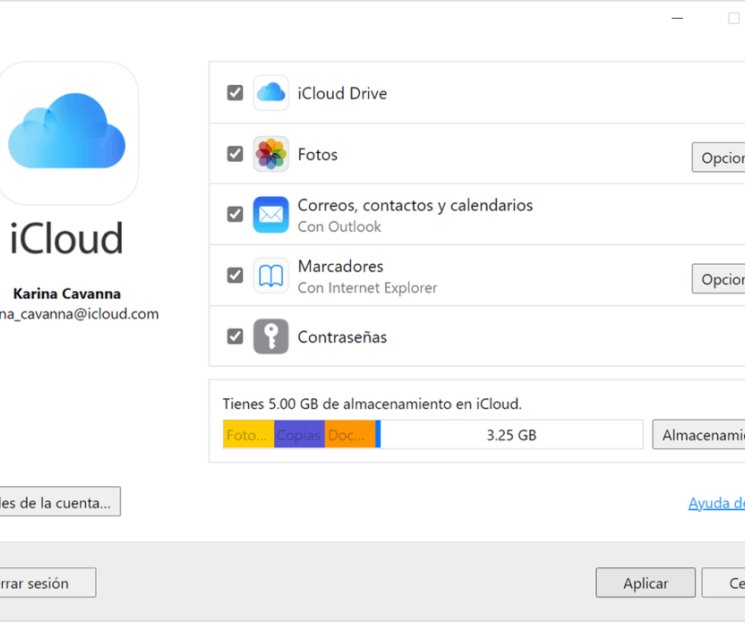The width and height of the screenshot is (745, 622).
Task: Minimize the iCloud window
Action: pos(677,18)
